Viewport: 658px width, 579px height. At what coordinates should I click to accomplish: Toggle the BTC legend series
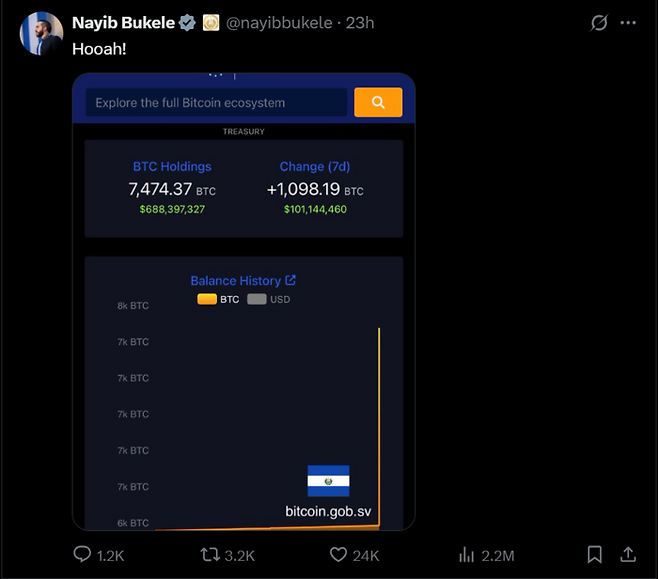(x=218, y=299)
